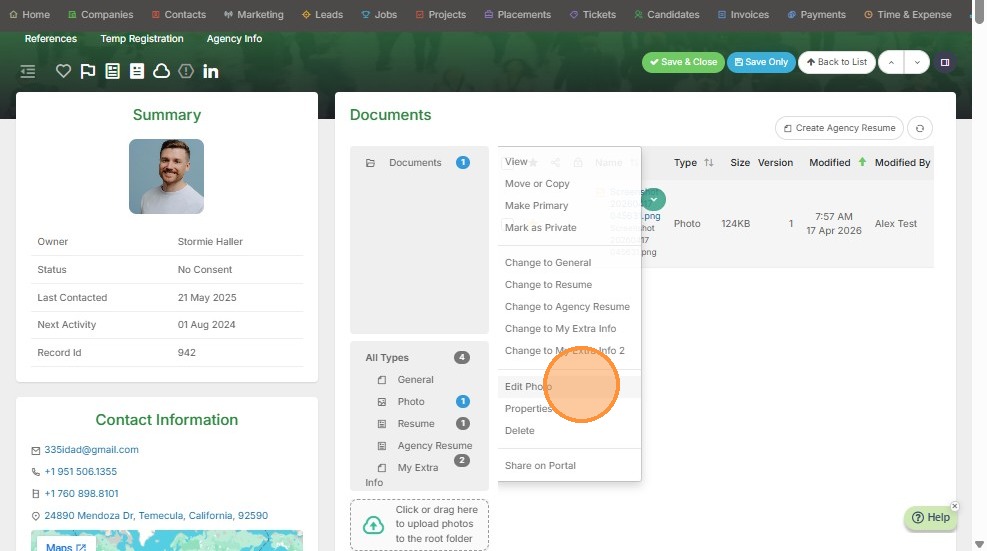Open Marketing in top navigation

(254, 14)
